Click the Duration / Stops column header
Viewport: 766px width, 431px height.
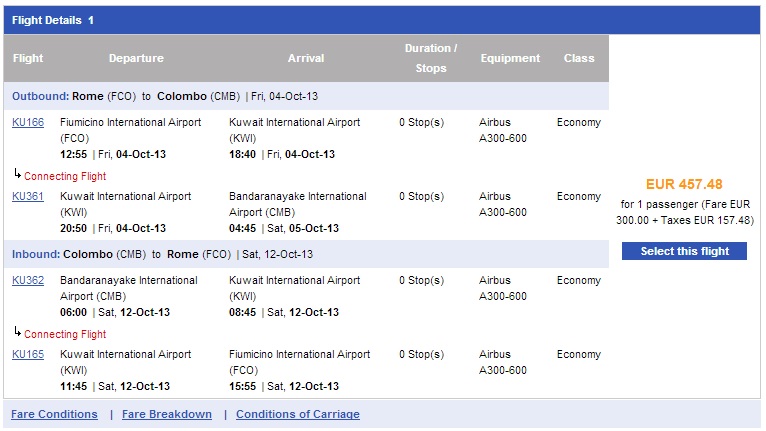point(431,58)
